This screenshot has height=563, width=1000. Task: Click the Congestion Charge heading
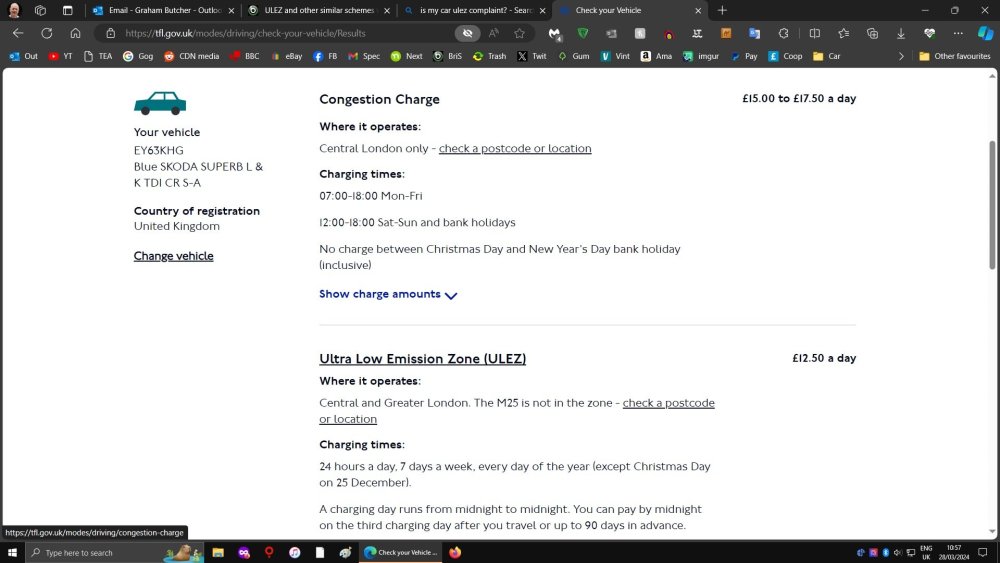[x=379, y=99]
